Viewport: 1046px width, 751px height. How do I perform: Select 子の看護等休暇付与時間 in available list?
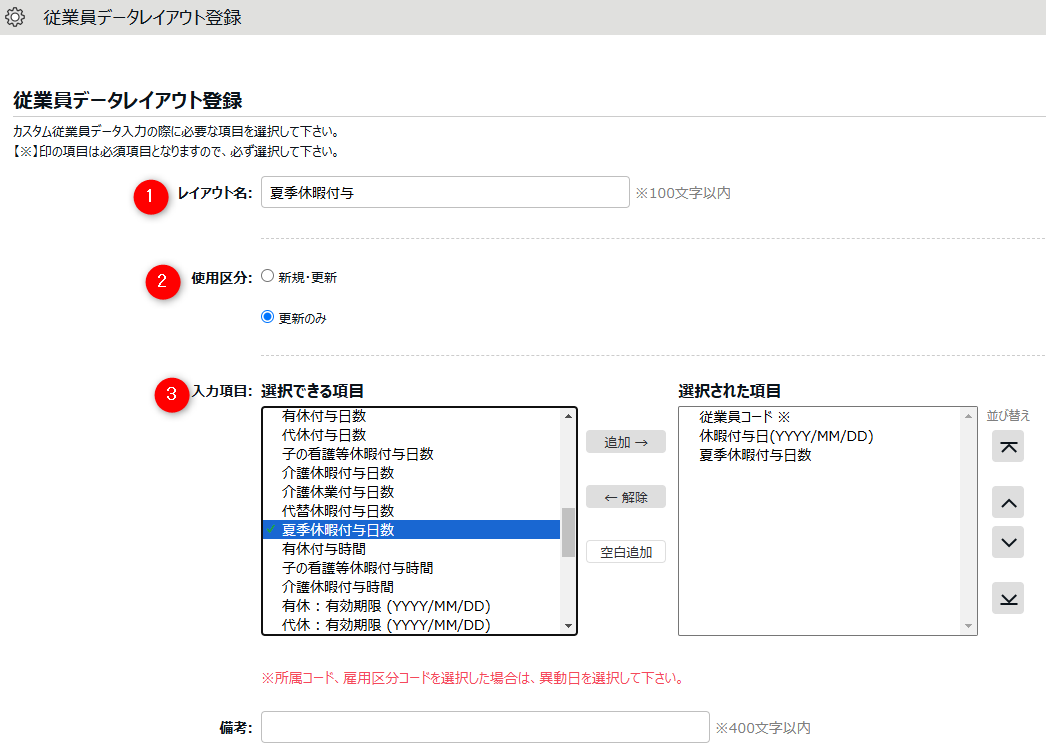pyautogui.click(x=357, y=568)
